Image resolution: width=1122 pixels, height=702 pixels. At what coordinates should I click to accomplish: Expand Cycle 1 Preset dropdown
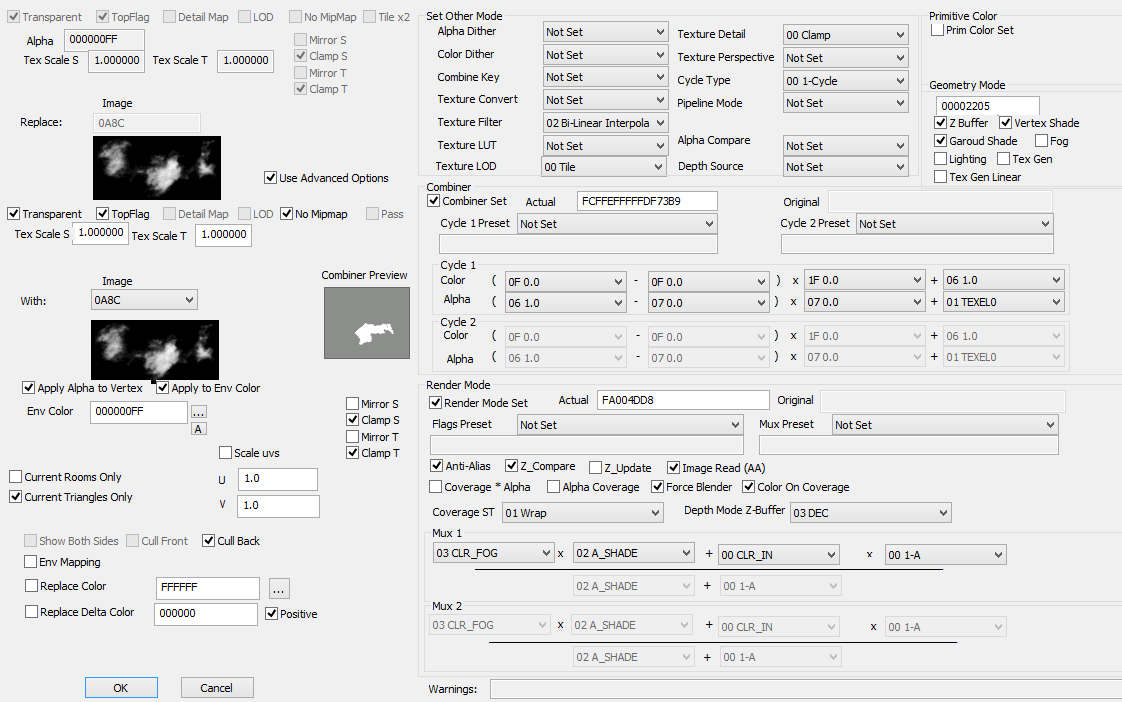617,223
